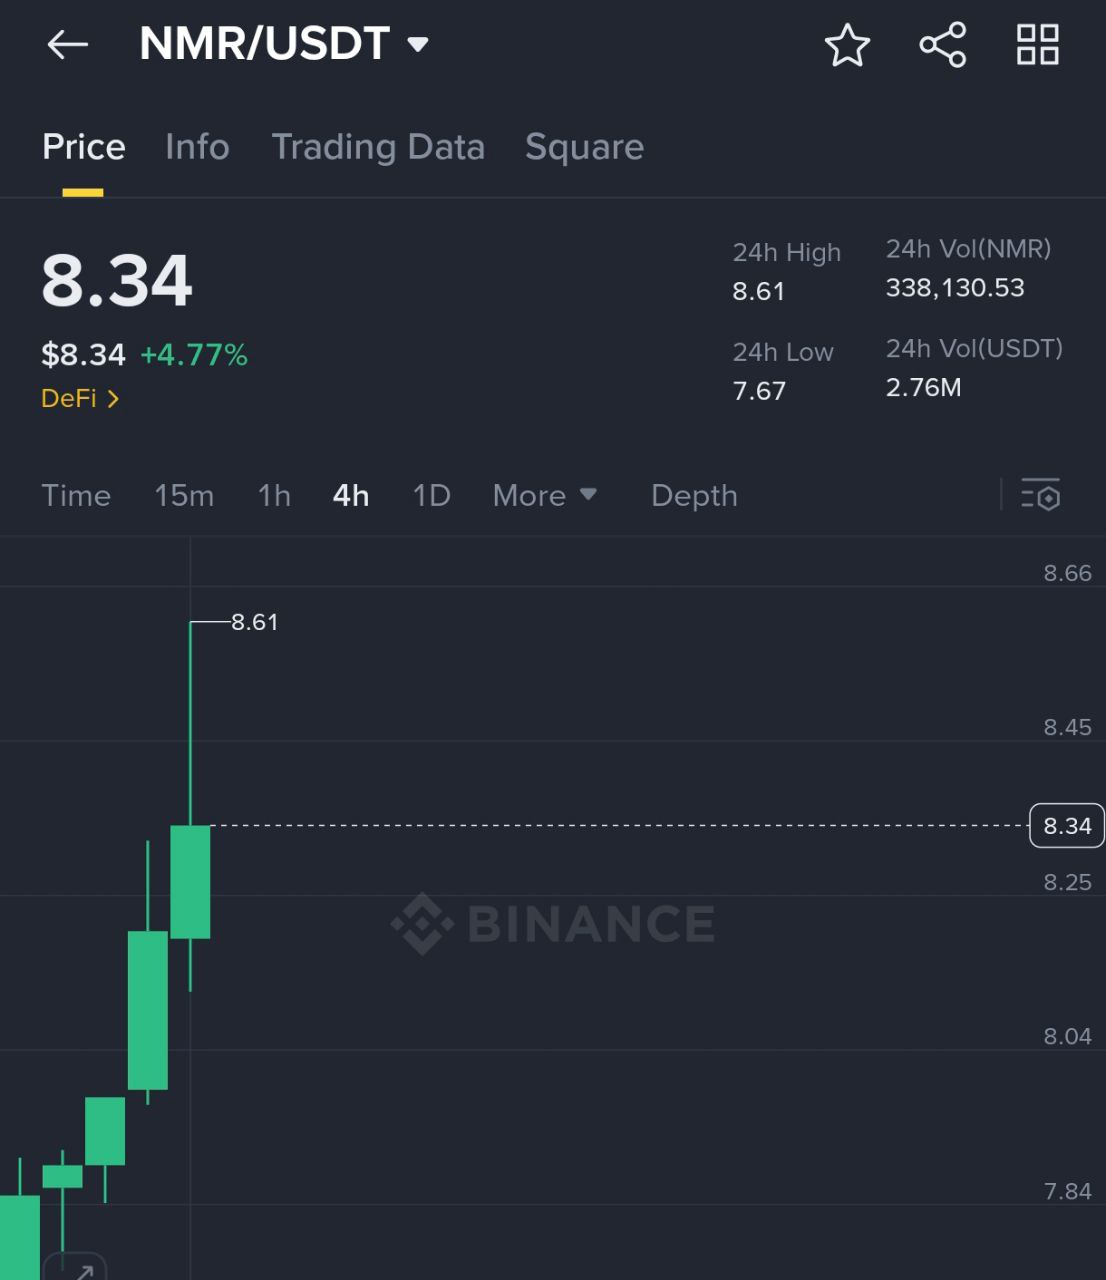Open chart settings icon beside Depth

[x=1040, y=495]
